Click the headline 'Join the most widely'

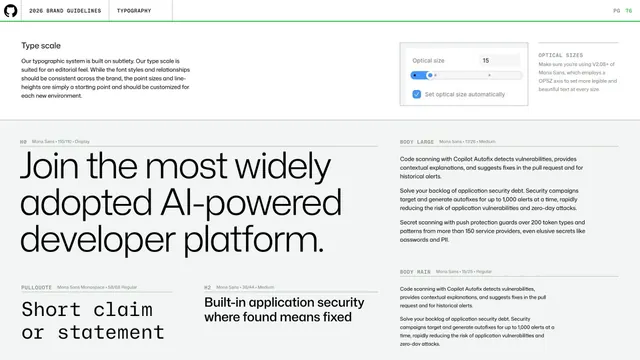tap(176, 166)
